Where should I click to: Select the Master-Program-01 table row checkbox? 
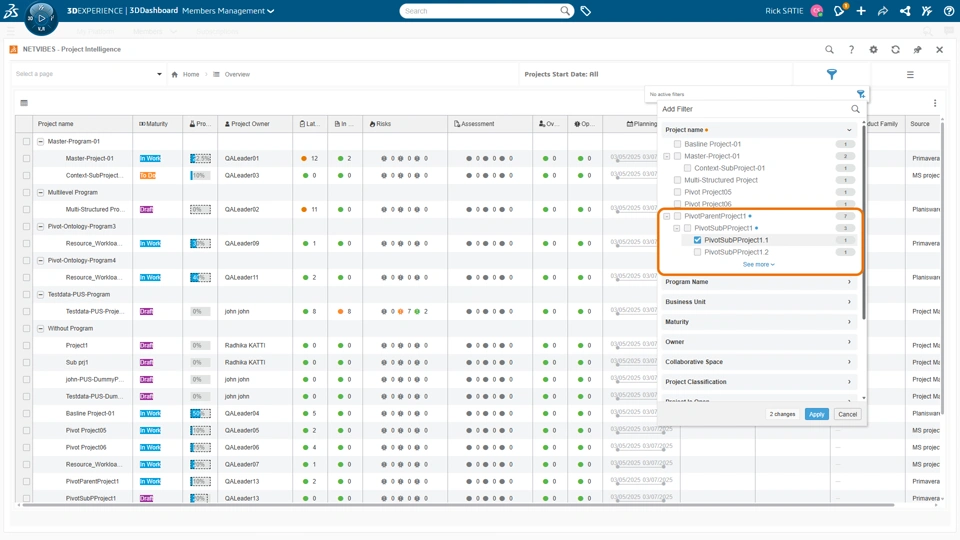(x=26, y=141)
